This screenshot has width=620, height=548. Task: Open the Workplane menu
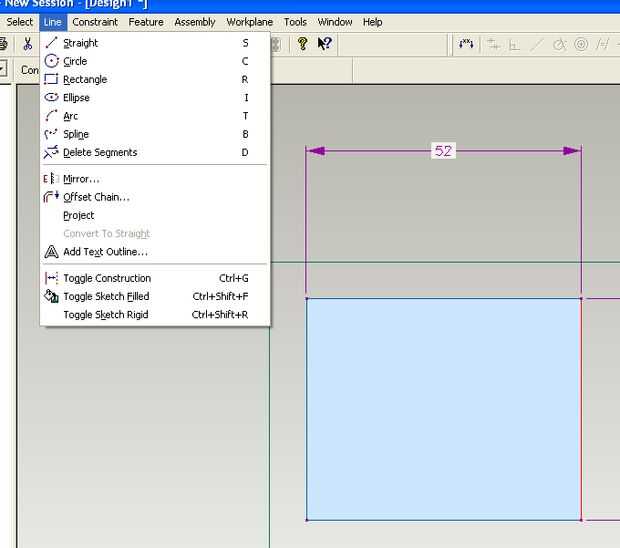pos(250,22)
